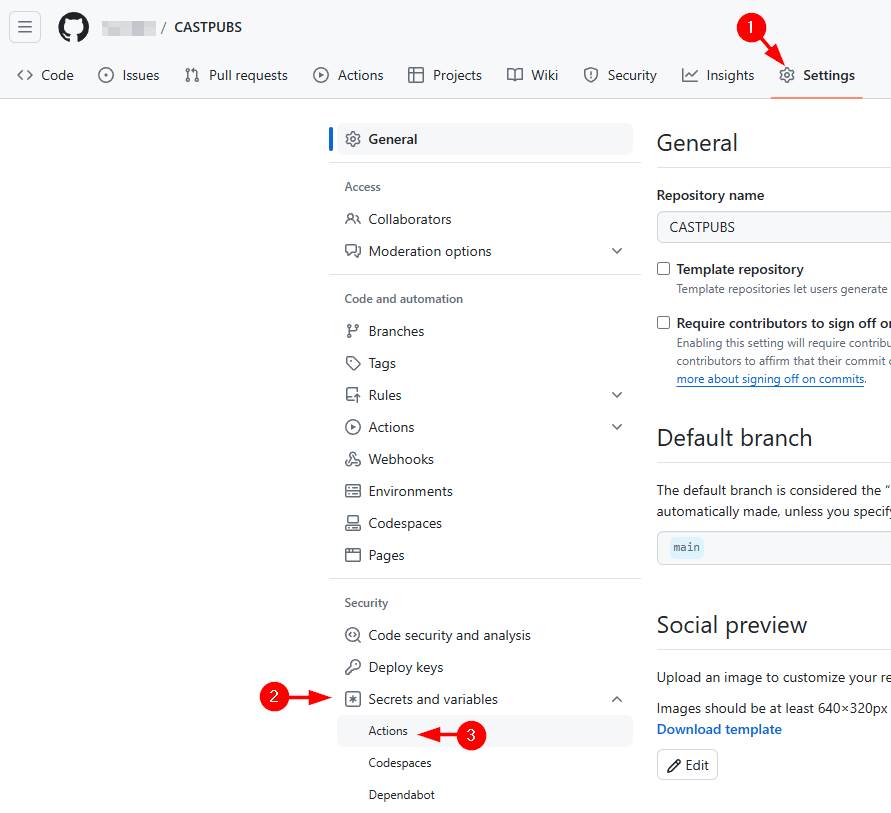Click the Webhooks icon in sidebar
The height and width of the screenshot is (813, 891).
(x=352, y=459)
